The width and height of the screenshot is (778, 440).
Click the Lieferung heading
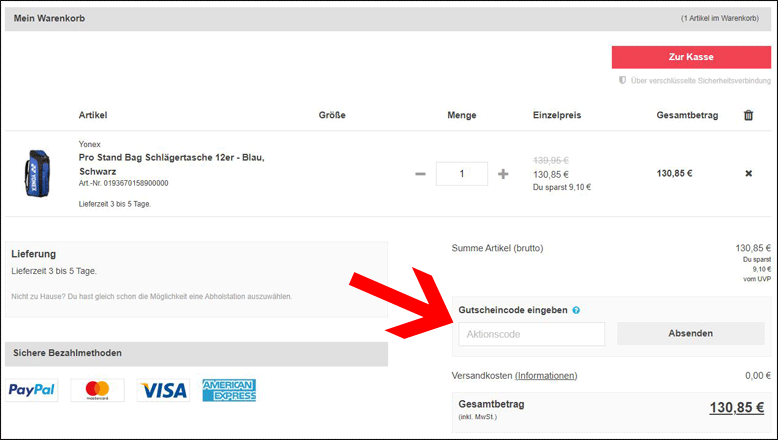(33, 254)
